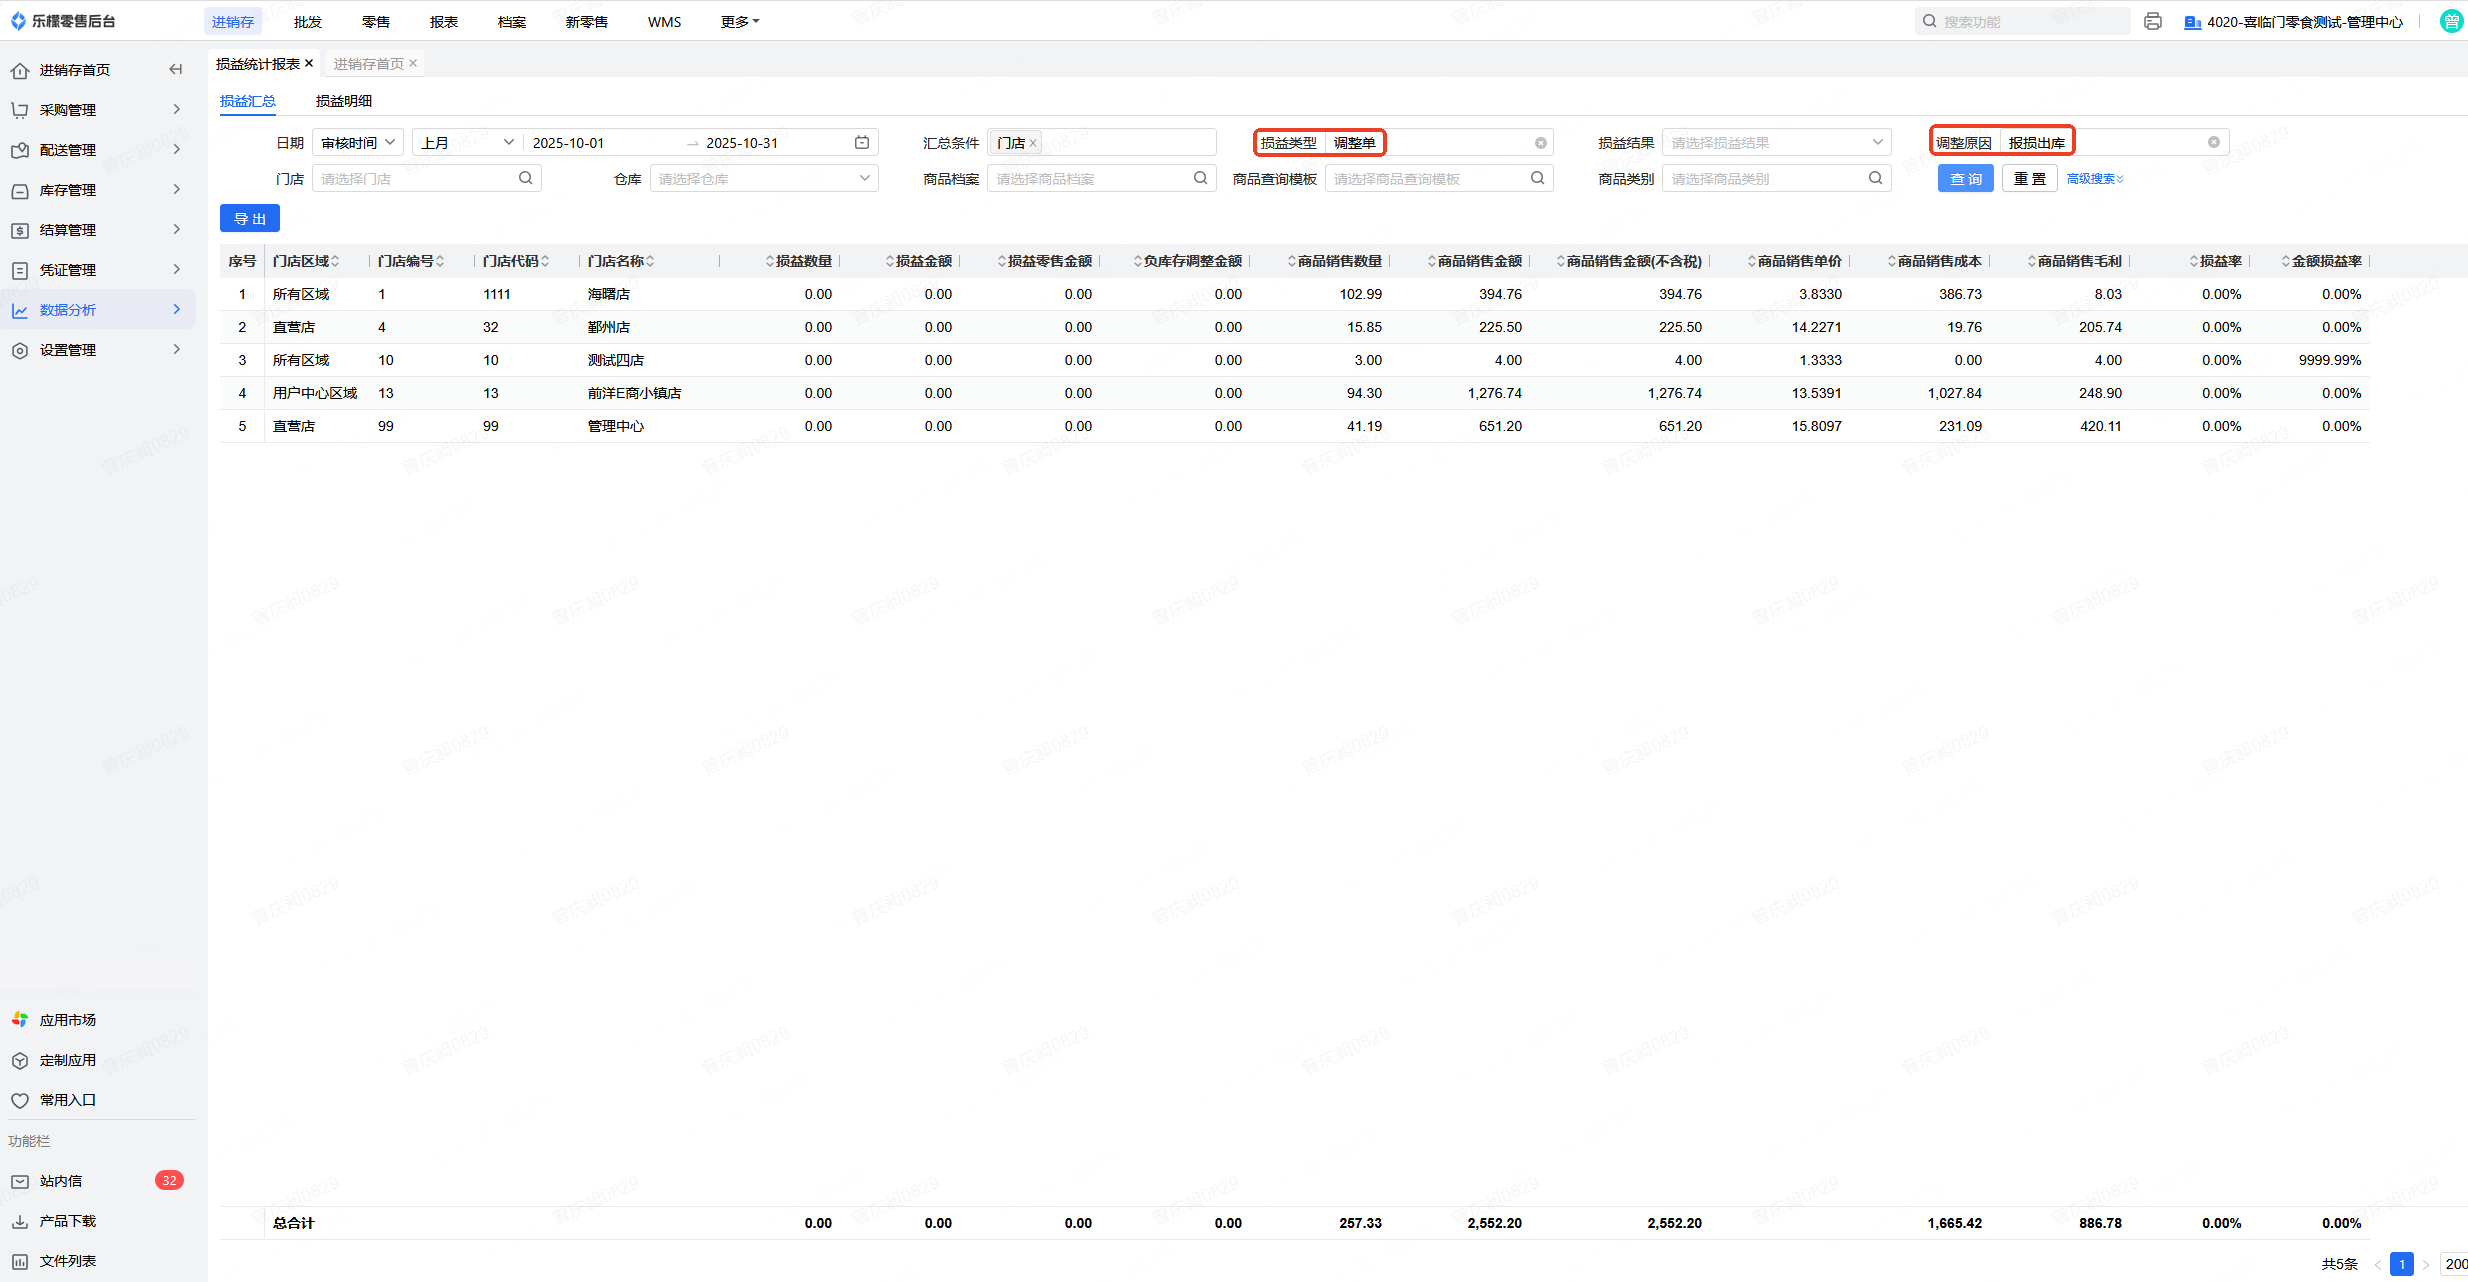Open the 损益结果 dropdown
Image resolution: width=2468 pixels, height=1282 pixels.
(1775, 142)
